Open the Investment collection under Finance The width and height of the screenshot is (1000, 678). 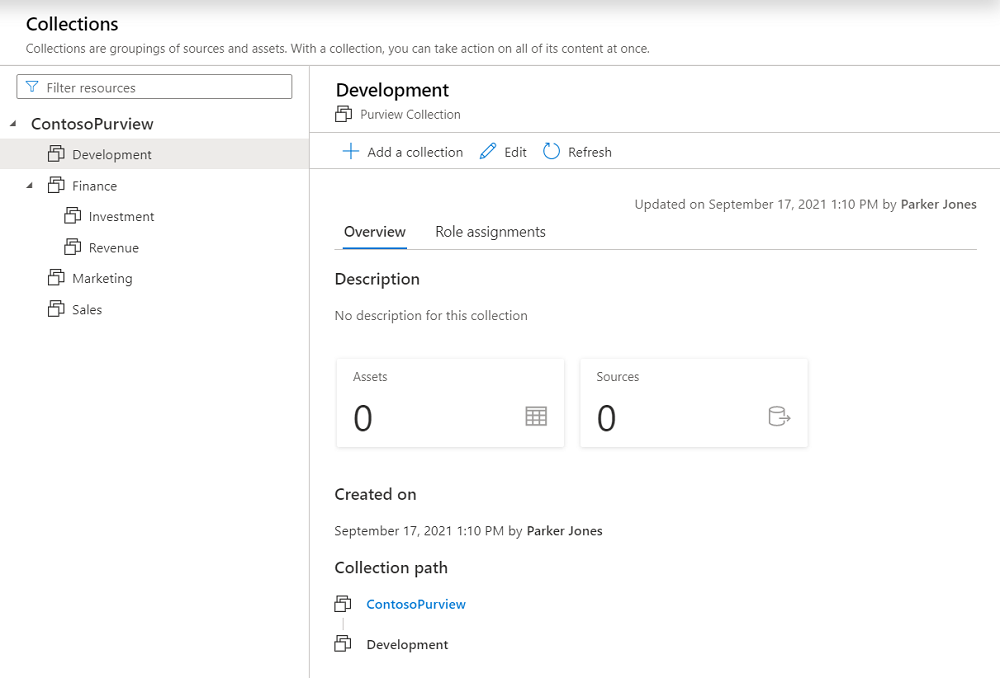(120, 216)
